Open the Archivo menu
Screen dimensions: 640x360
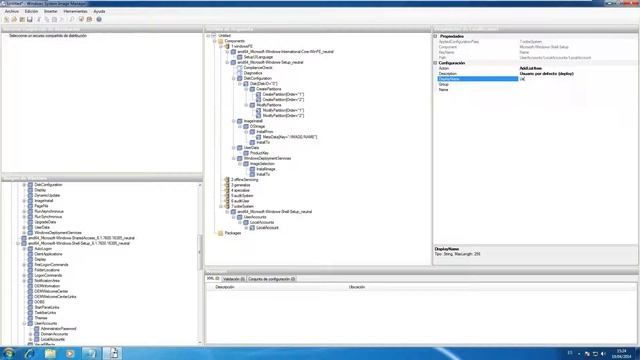click(11, 11)
